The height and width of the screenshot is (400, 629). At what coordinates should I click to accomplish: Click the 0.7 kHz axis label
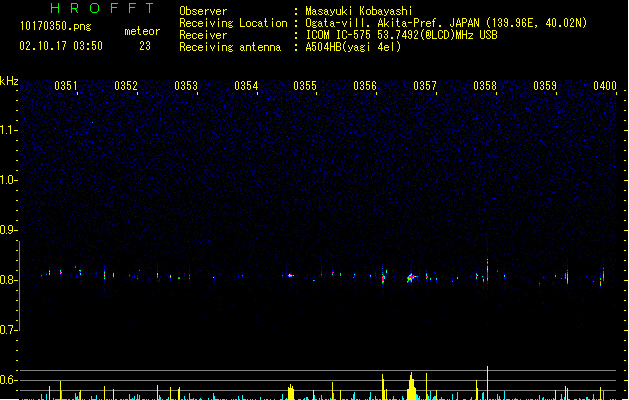point(8,330)
